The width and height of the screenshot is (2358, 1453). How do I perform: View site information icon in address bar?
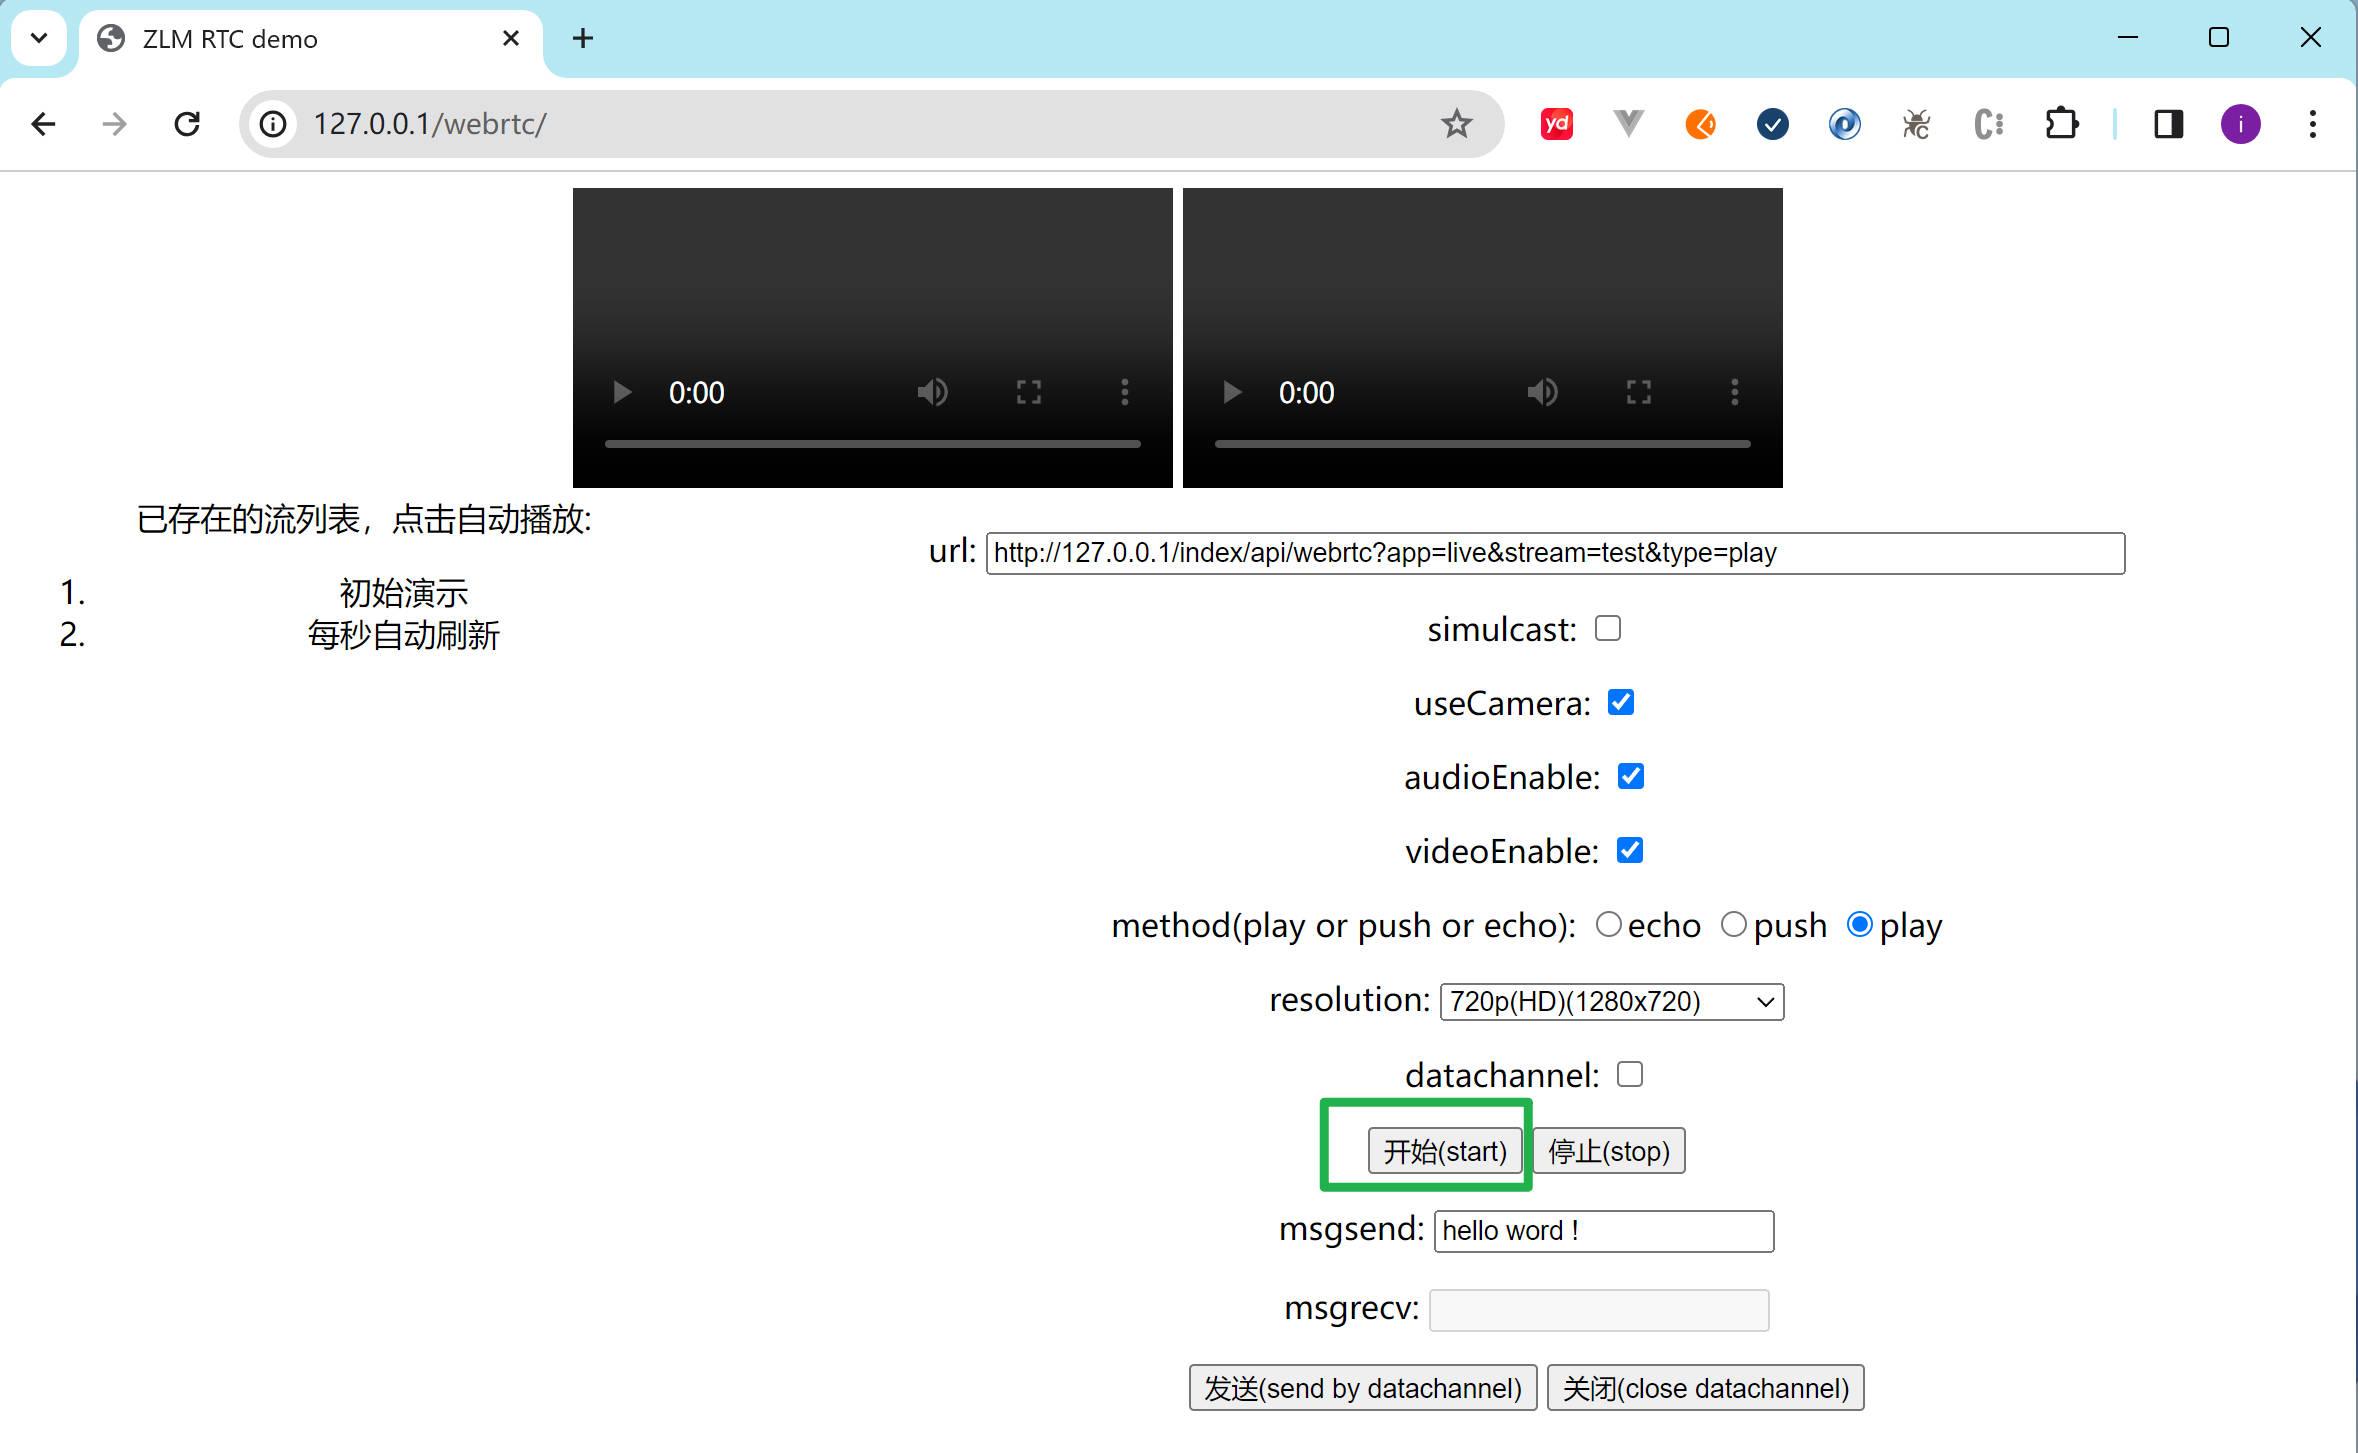(x=273, y=124)
